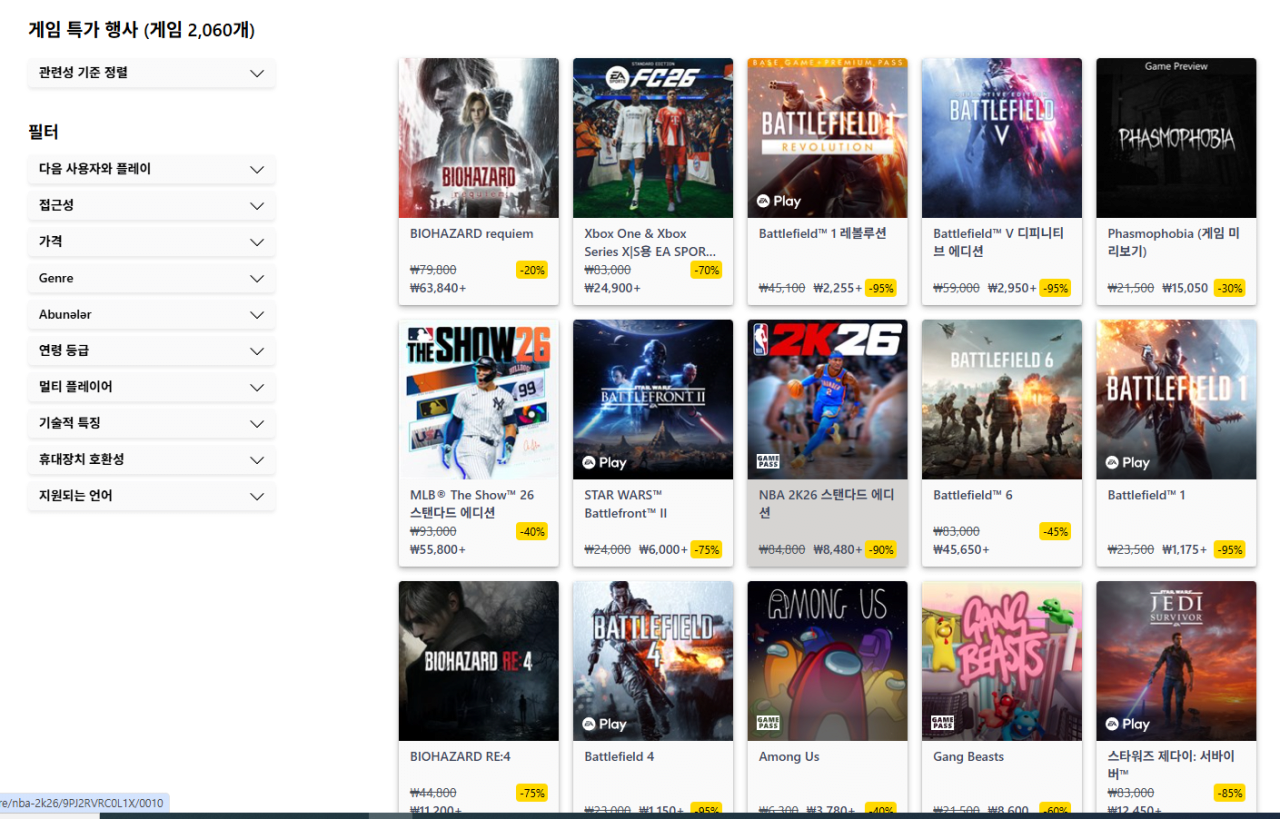The image size is (1280, 819).
Task: Click the ₩45,650+ price of Battlefield 6
Action: pos(961,550)
